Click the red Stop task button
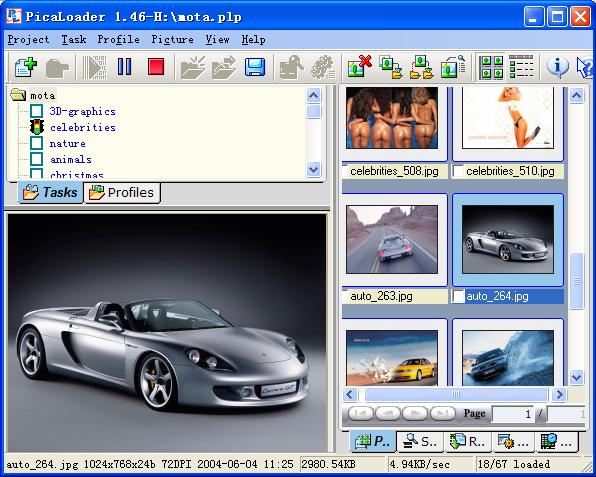 [156, 67]
